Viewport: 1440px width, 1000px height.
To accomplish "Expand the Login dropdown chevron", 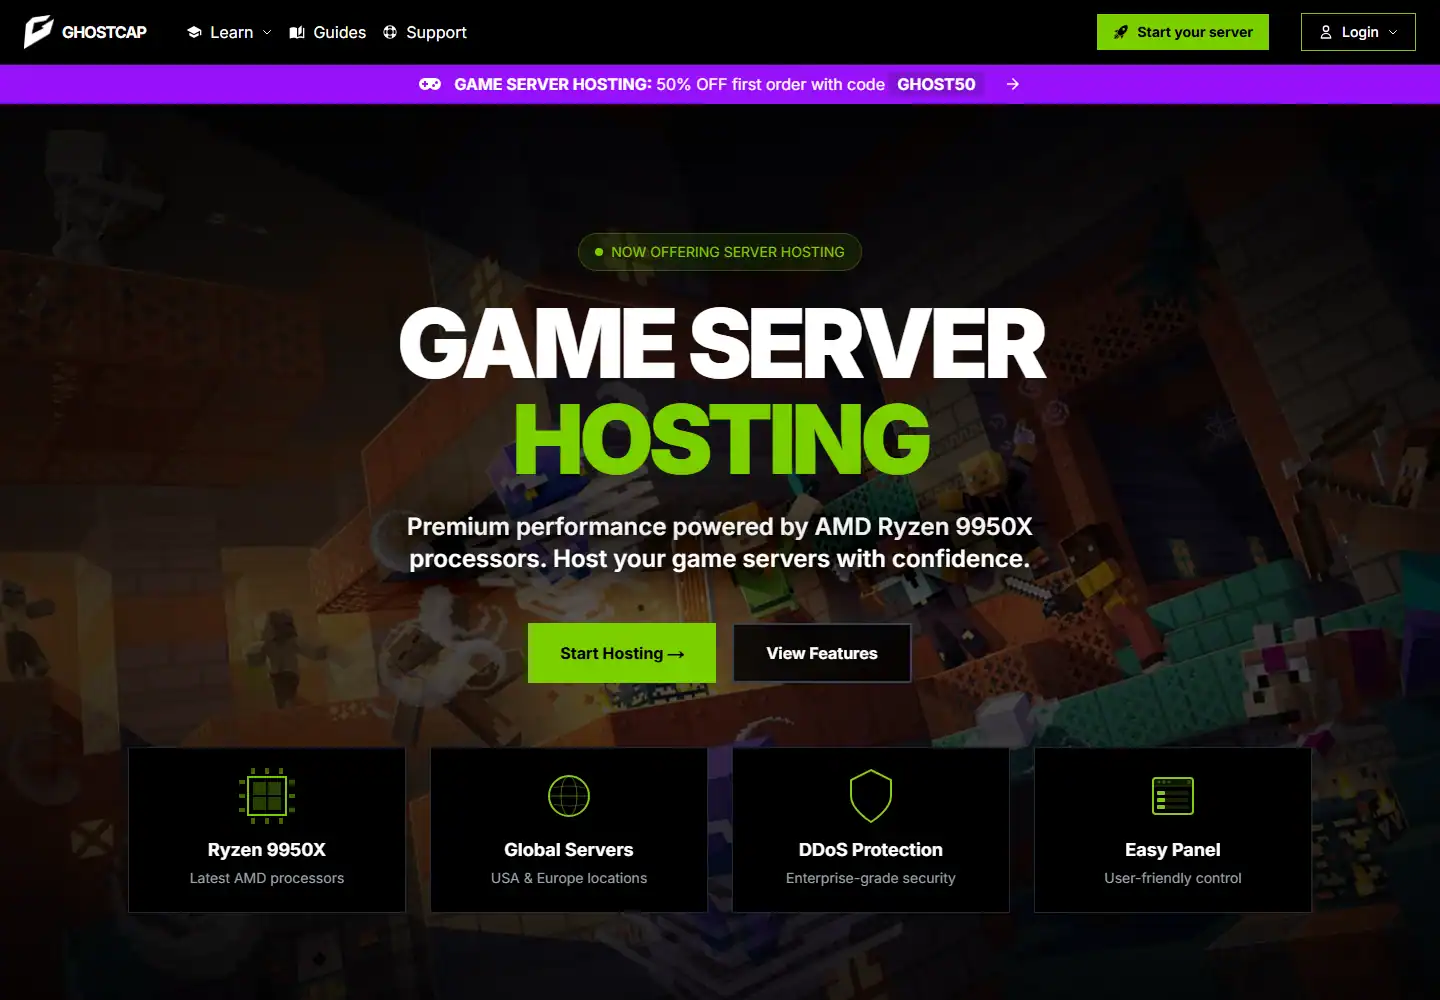I will coord(1393,32).
